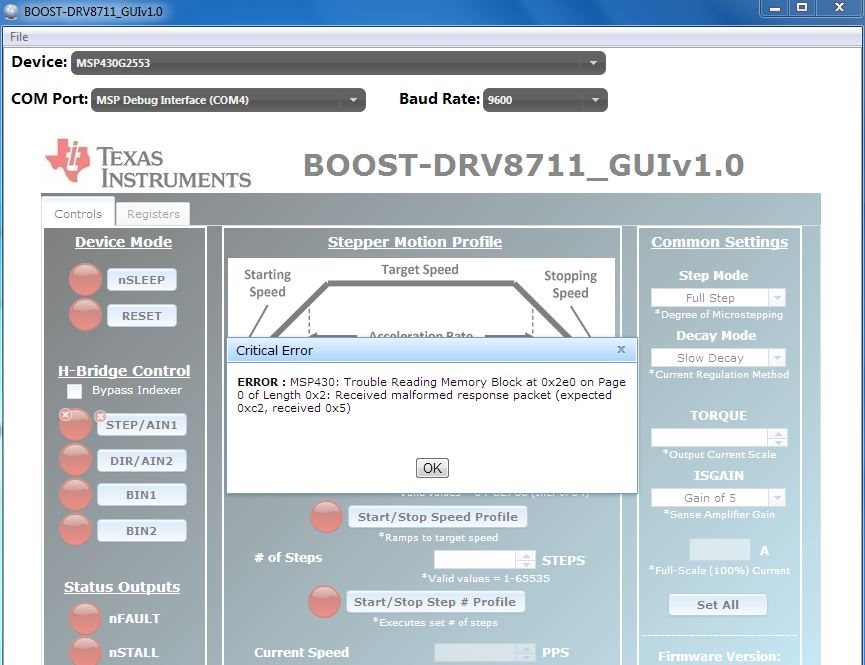Screen dimensions: 865x665
Task: Click the # of Steps input field
Action: 475,560
